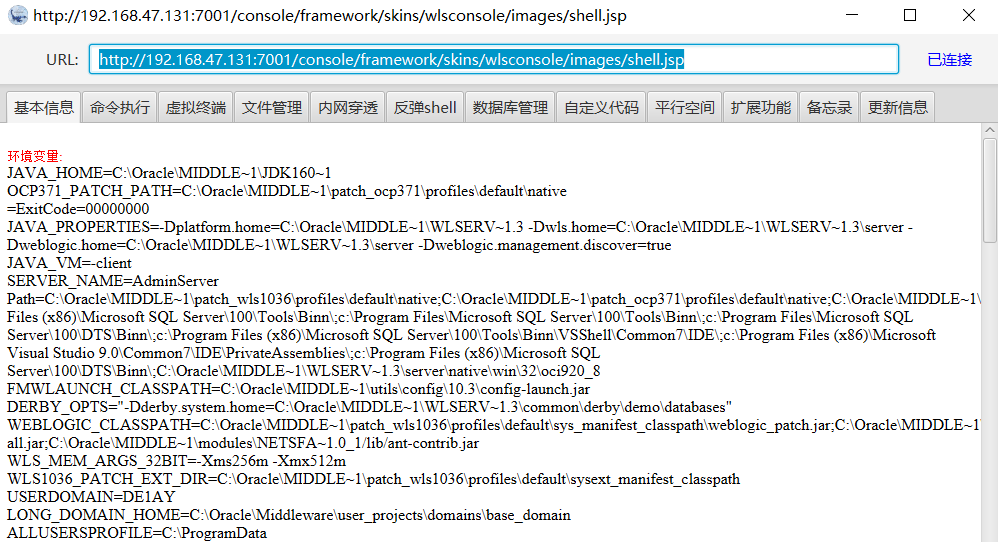Select the 平行空间 tab

coord(684,108)
